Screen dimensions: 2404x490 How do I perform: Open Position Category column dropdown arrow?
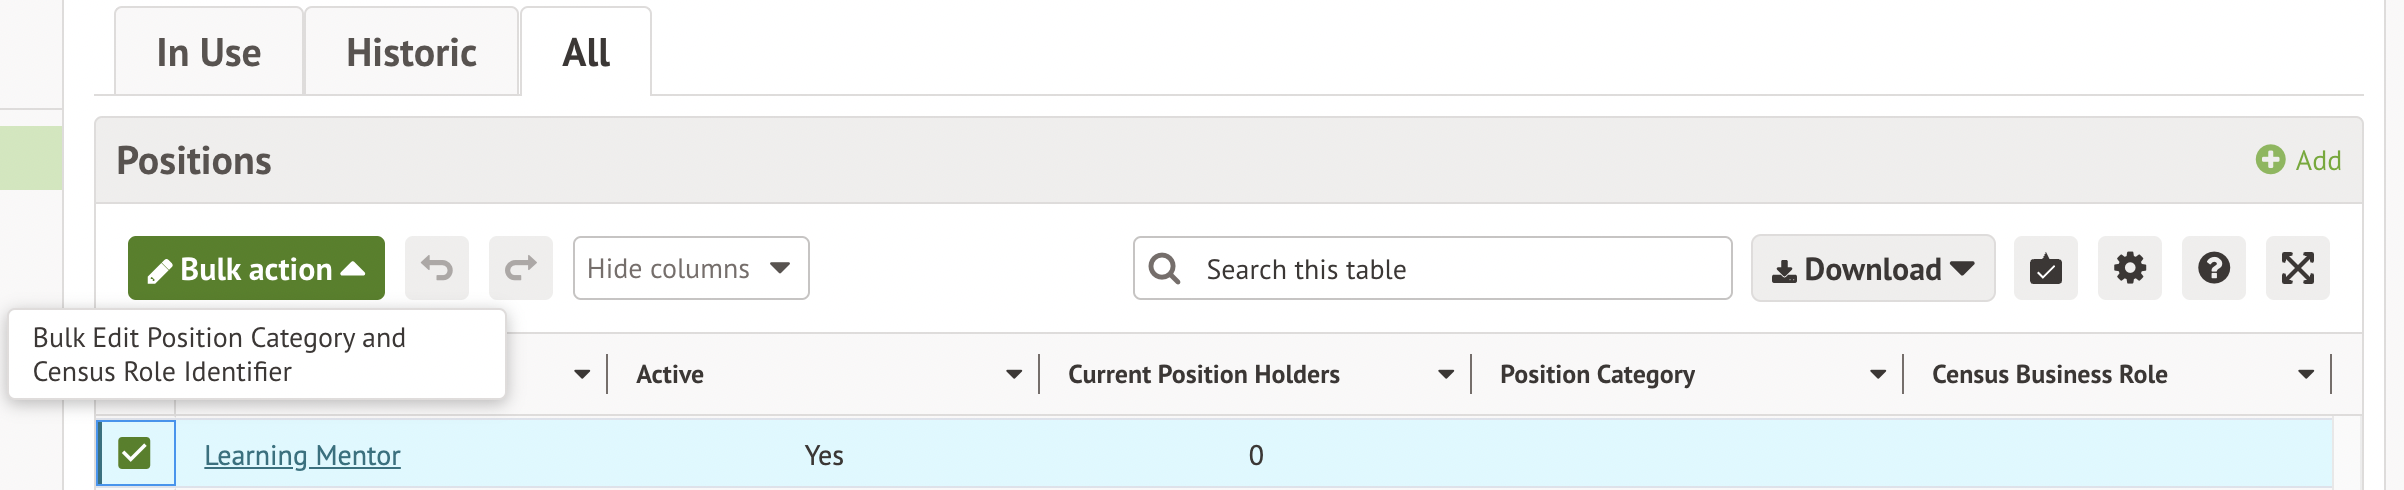pyautogui.click(x=1878, y=374)
